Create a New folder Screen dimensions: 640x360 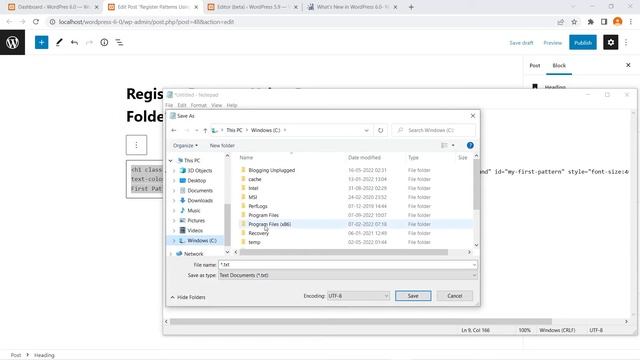[x=222, y=145]
